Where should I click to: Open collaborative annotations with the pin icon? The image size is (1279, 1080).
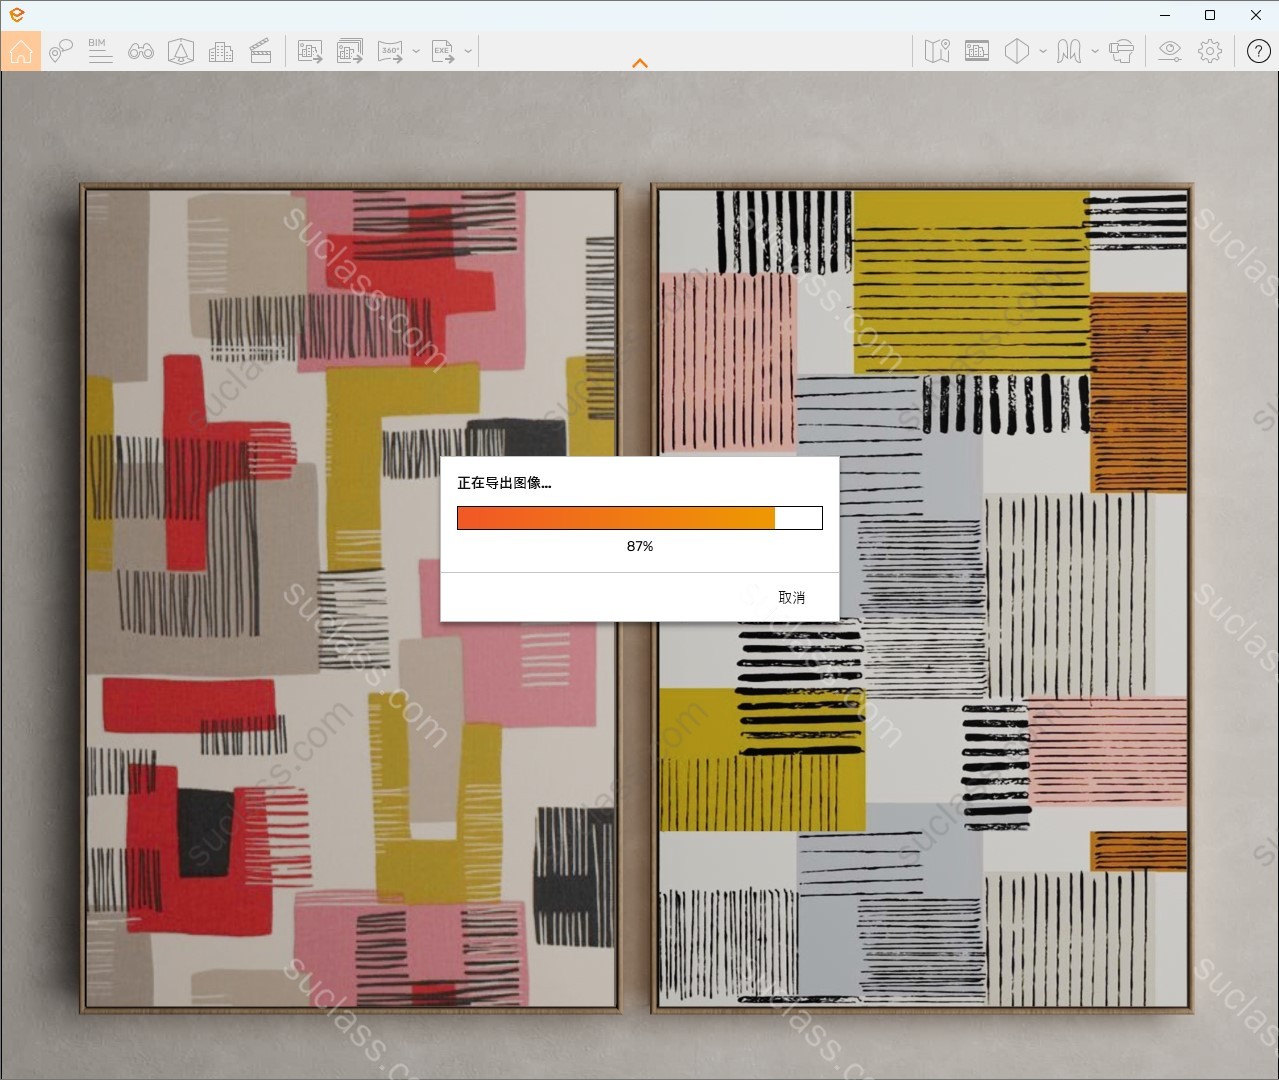coord(61,51)
